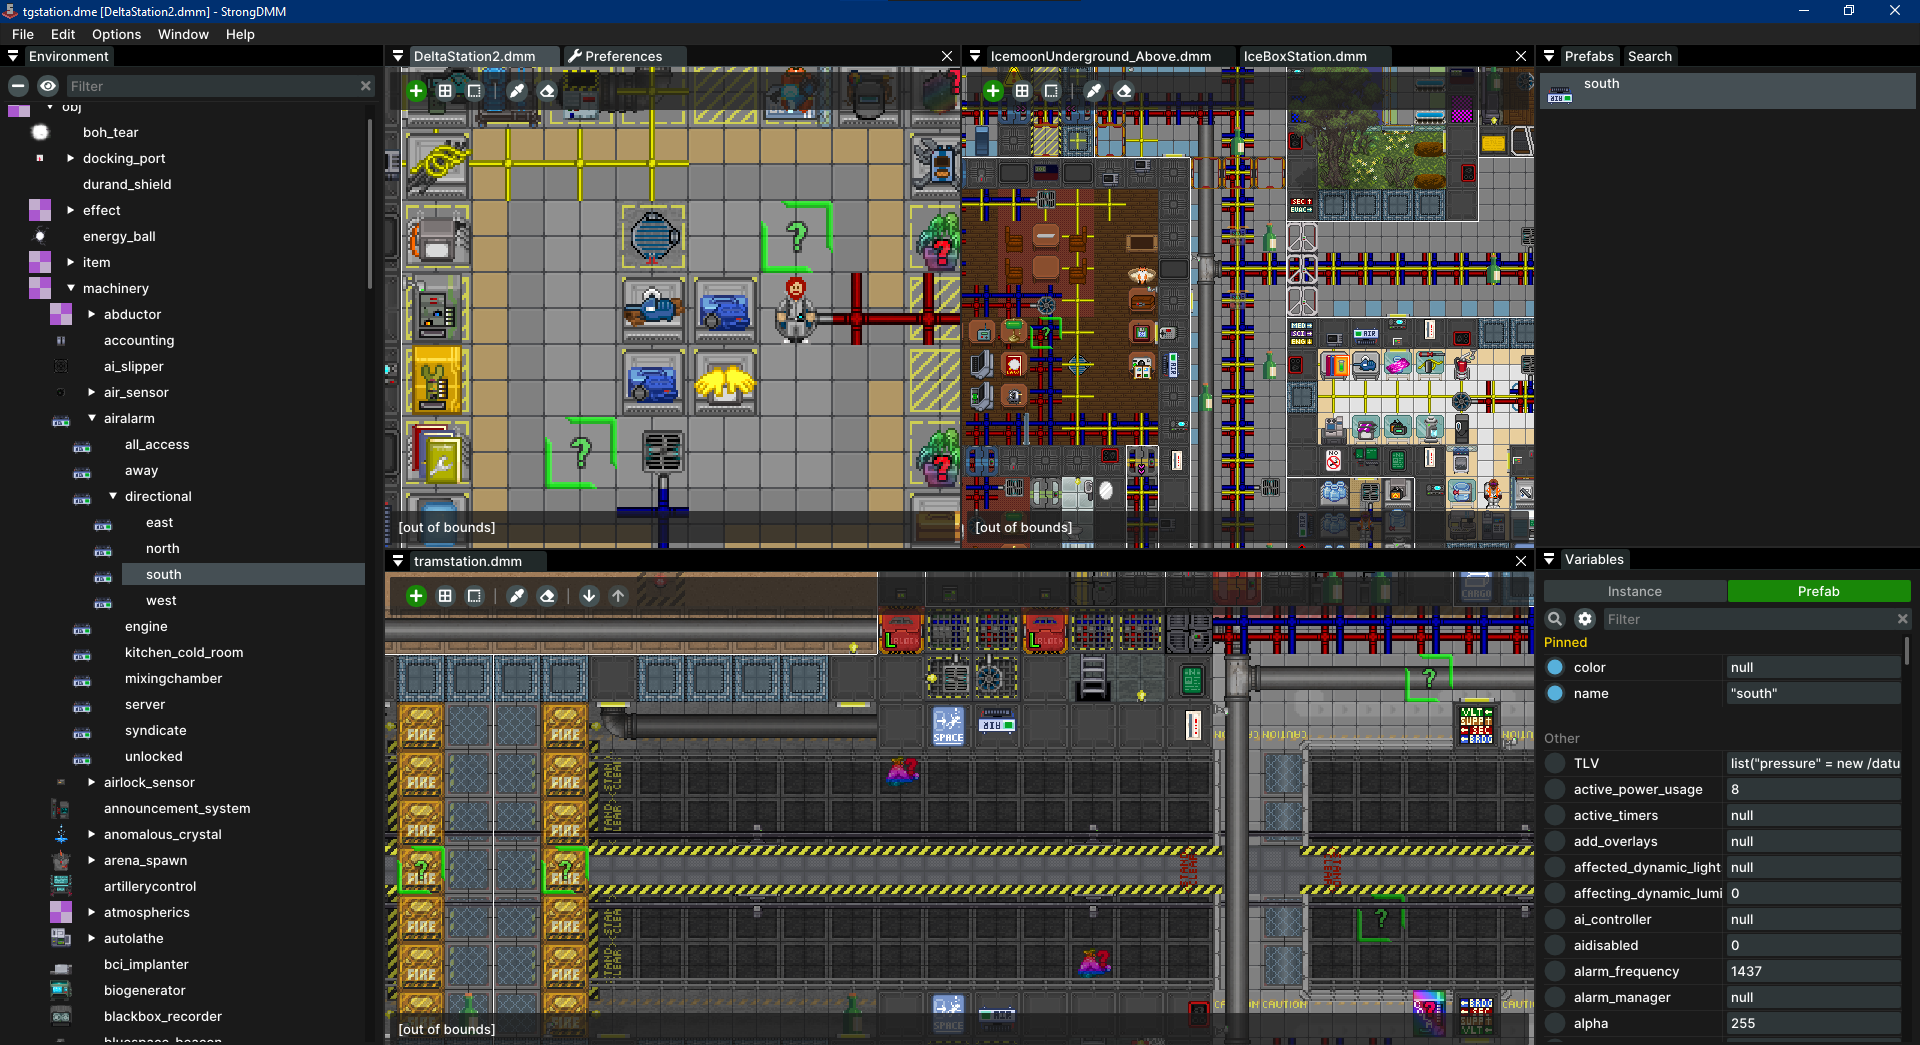Clear the Variables filter with the X
Image resolution: width=1920 pixels, height=1045 pixels.
tap(1902, 619)
